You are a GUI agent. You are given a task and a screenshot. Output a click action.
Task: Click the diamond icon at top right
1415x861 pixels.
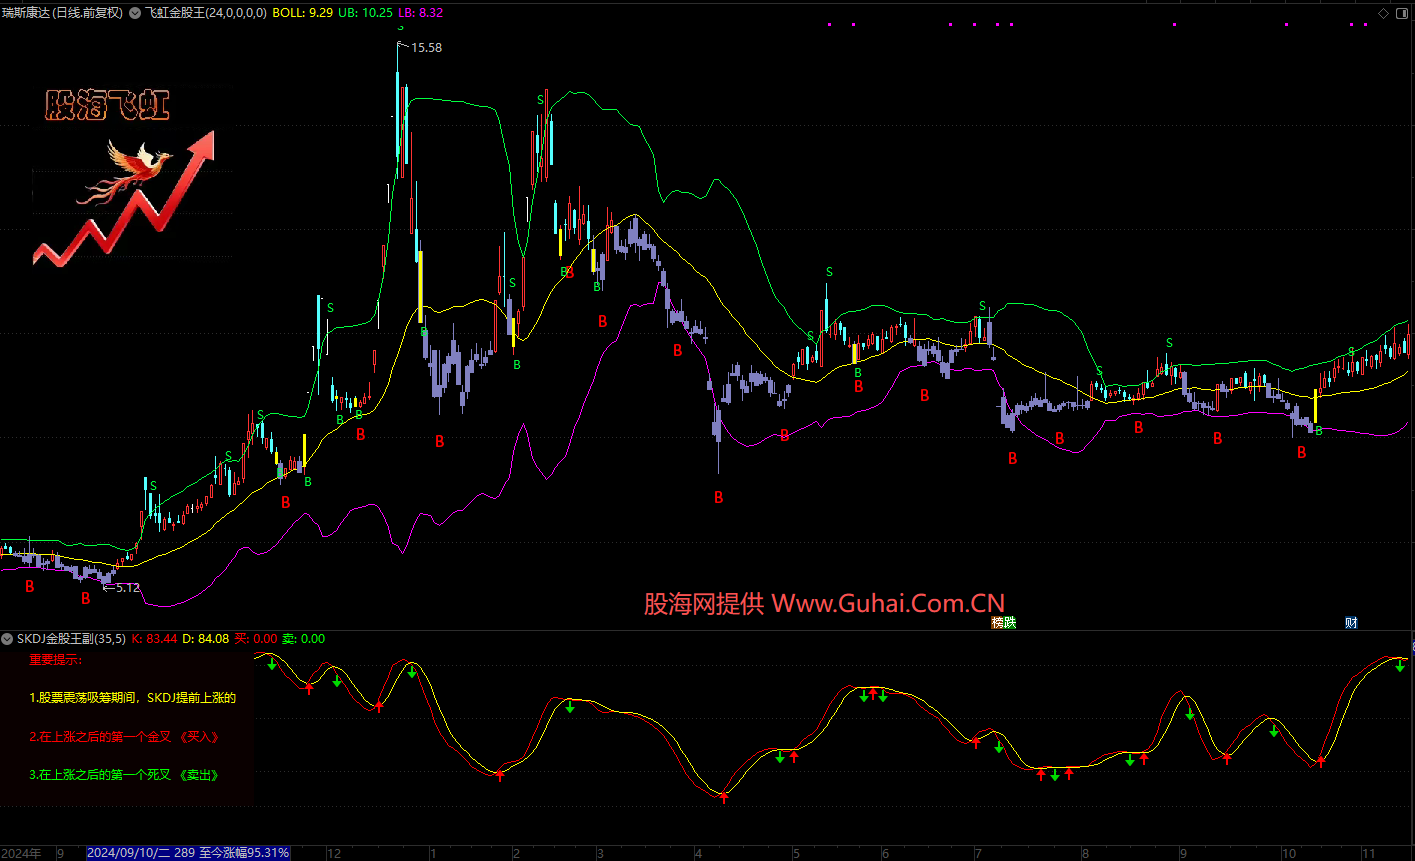pos(1383,13)
